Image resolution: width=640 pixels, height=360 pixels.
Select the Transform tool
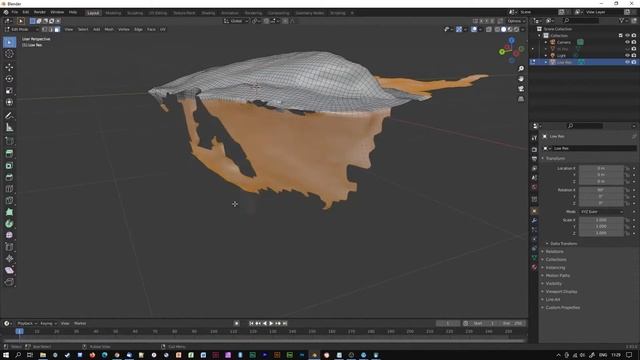coord(9,102)
